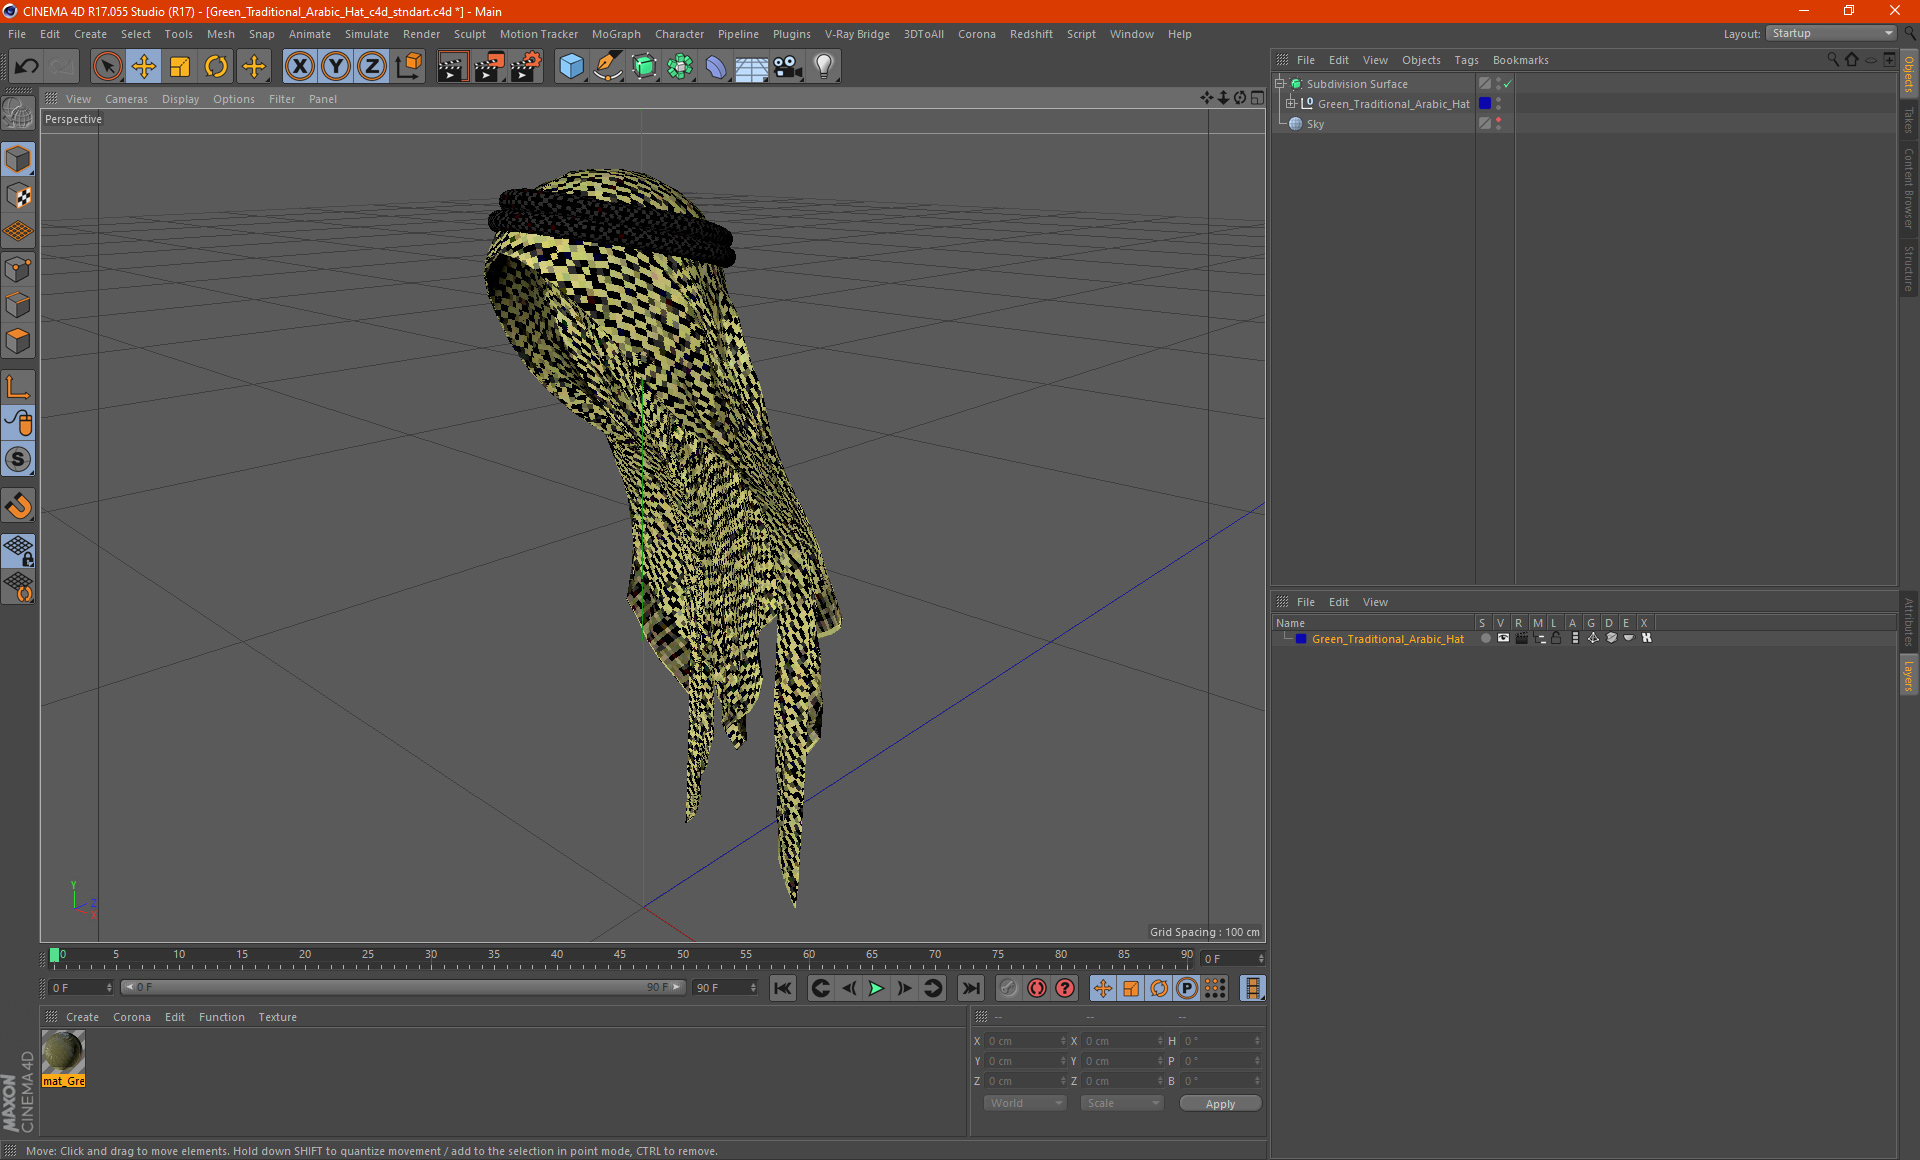Open the Scale mode dropdown

[x=1122, y=1103]
